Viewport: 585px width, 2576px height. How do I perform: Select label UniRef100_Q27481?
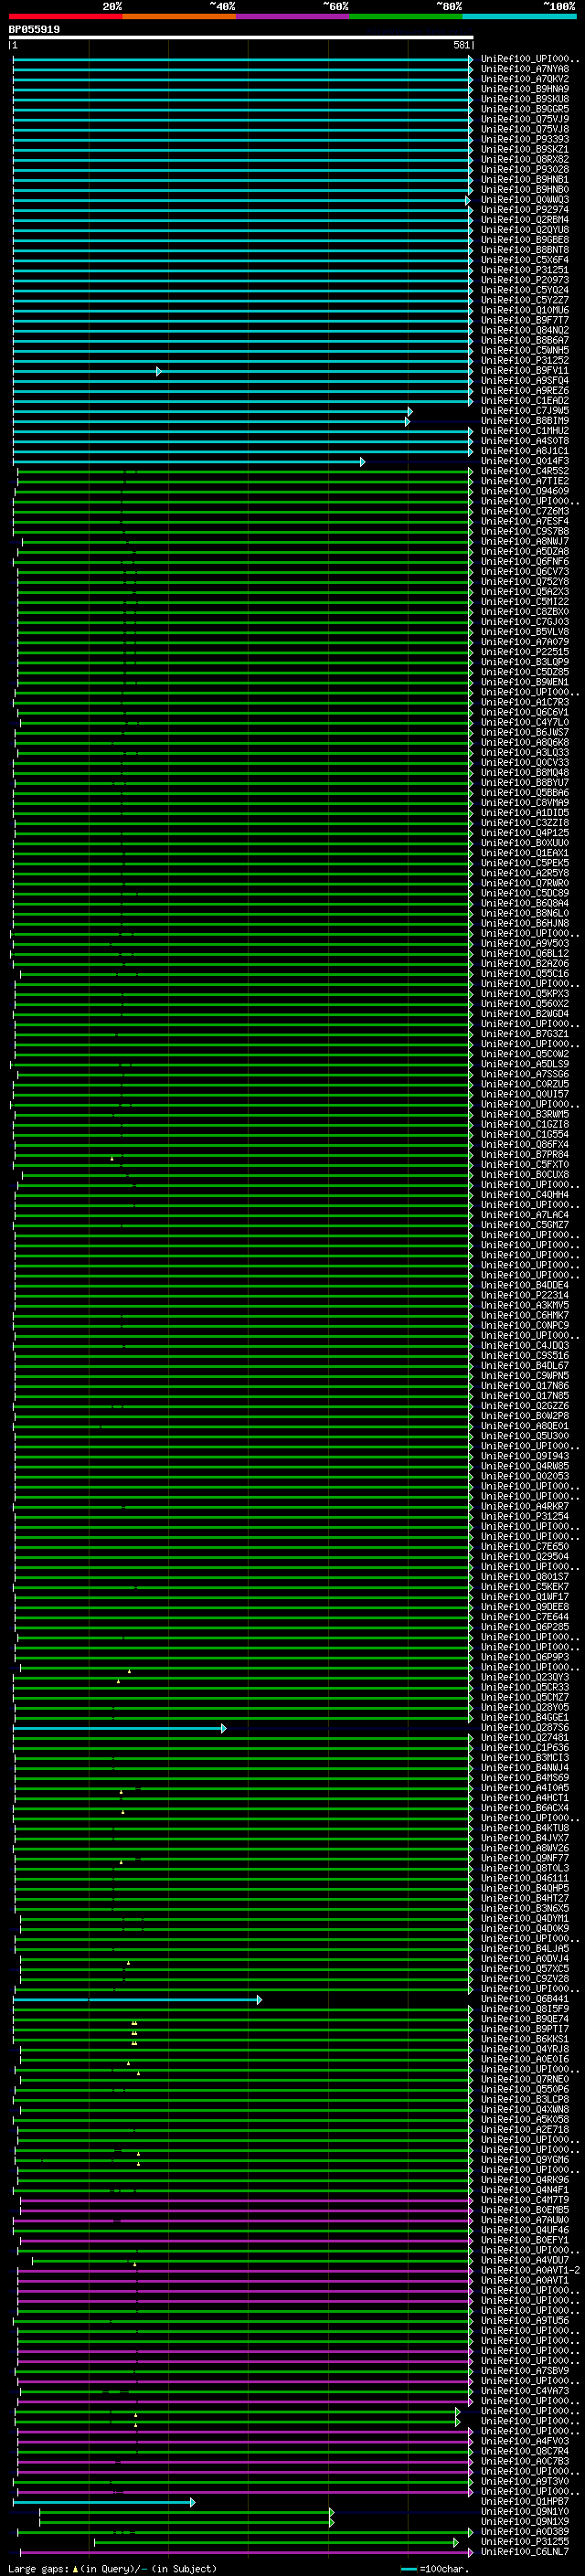tap(525, 1738)
